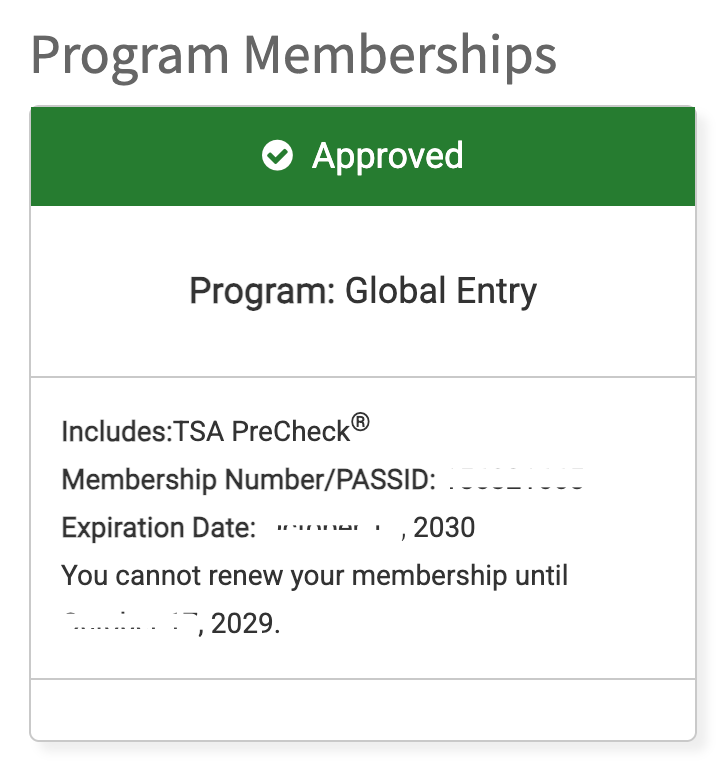Click the "Program:" label in the card
Viewport: 720px width, 766px height.
tap(262, 291)
